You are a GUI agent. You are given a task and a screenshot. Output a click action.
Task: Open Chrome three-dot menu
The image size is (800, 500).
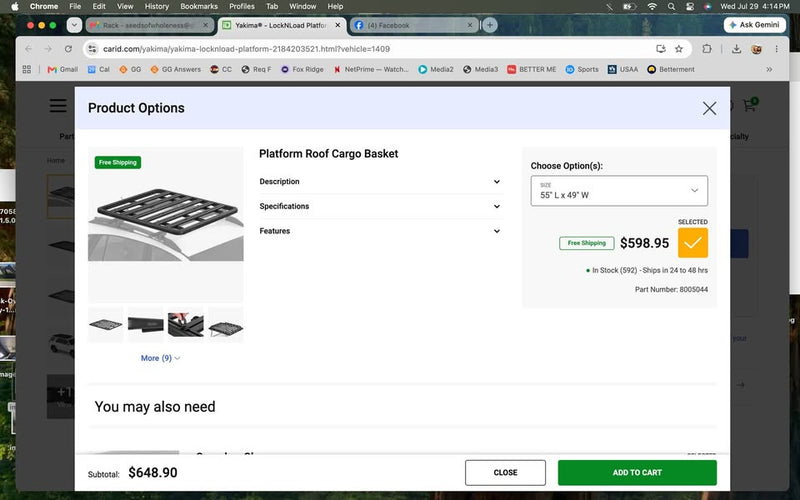[776, 49]
